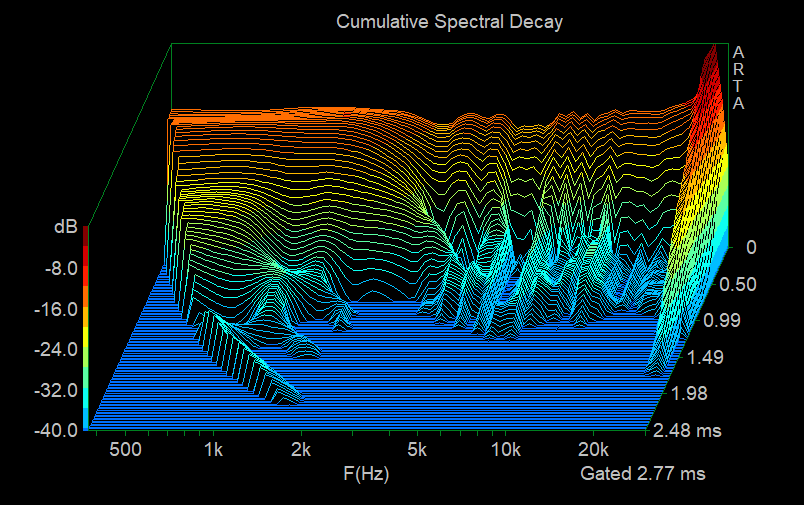
Task: Click the 5k frequency tick label
Action: tap(418, 450)
